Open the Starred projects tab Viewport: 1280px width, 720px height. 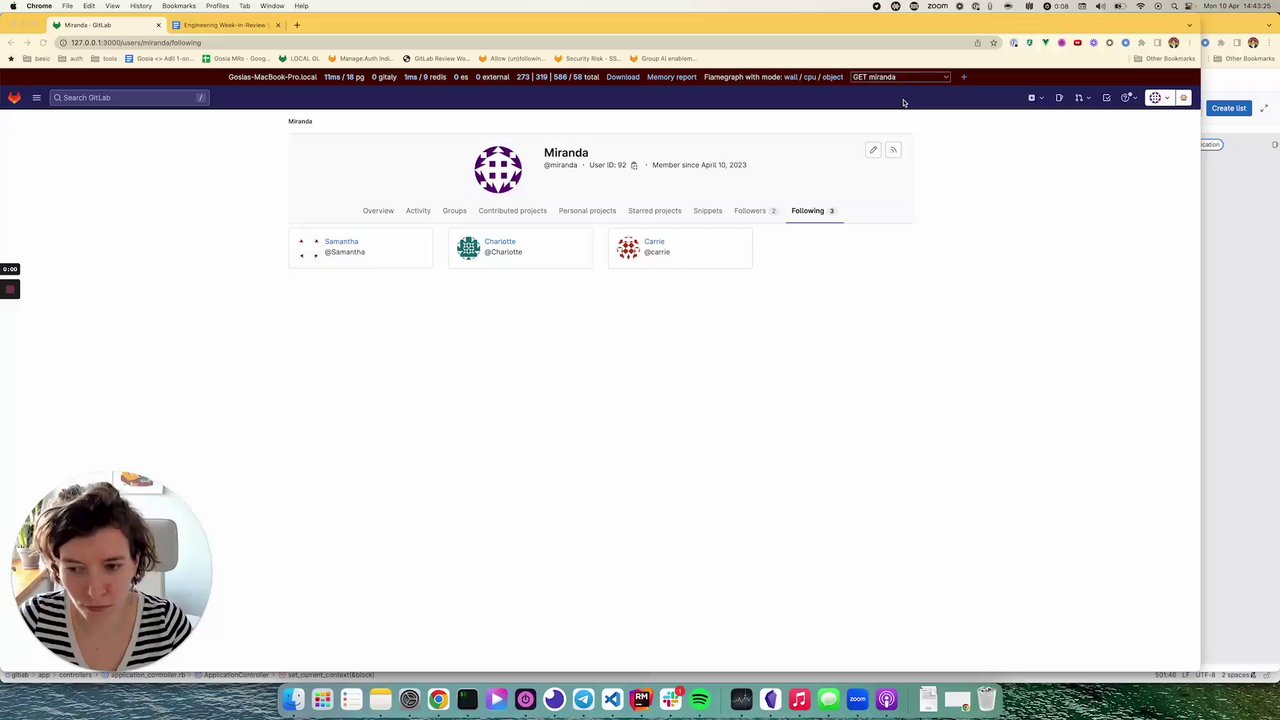(x=654, y=211)
